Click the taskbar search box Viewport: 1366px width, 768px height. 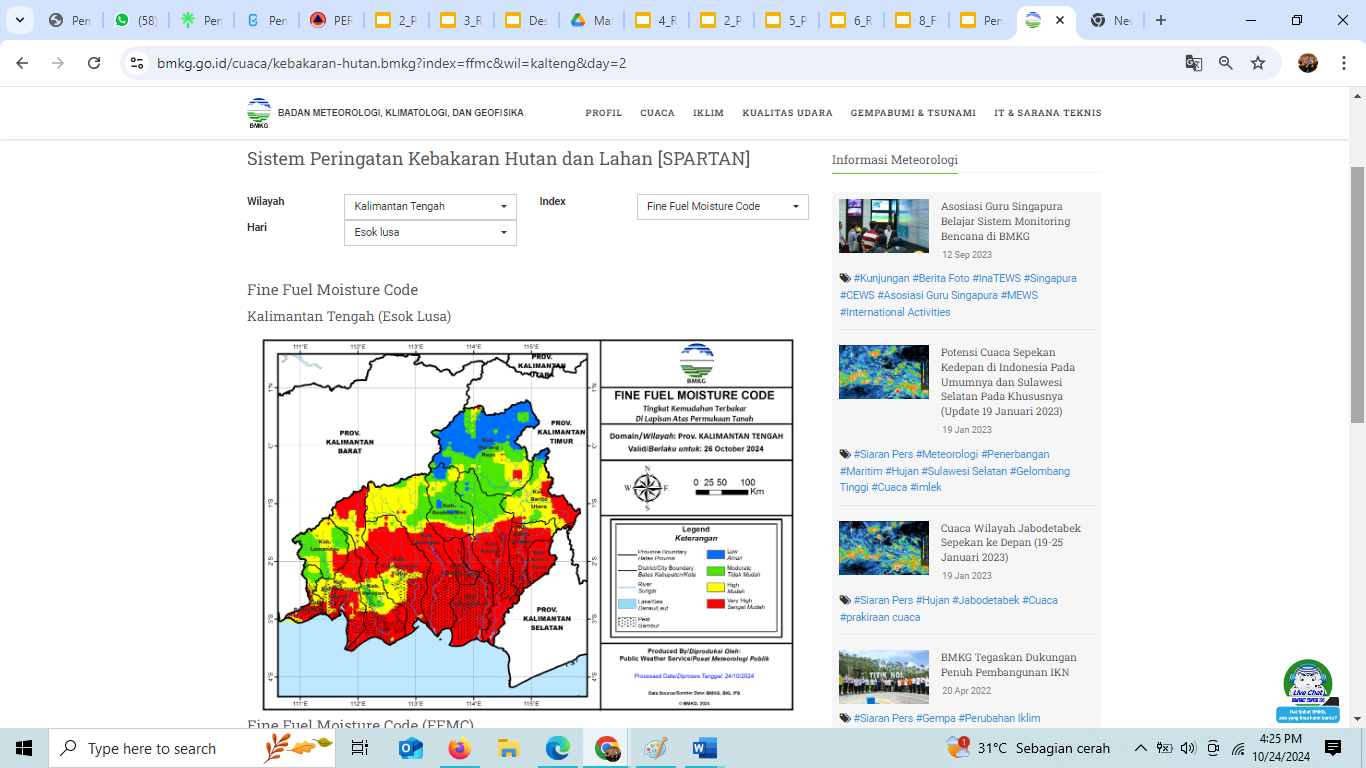194,748
